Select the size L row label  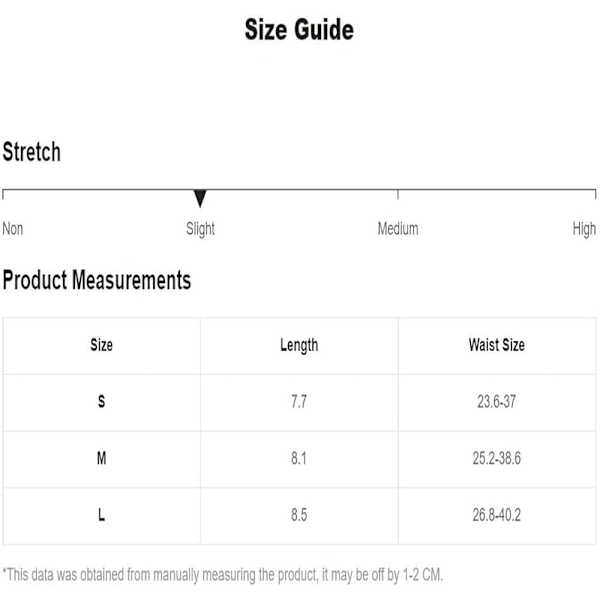[101, 516]
